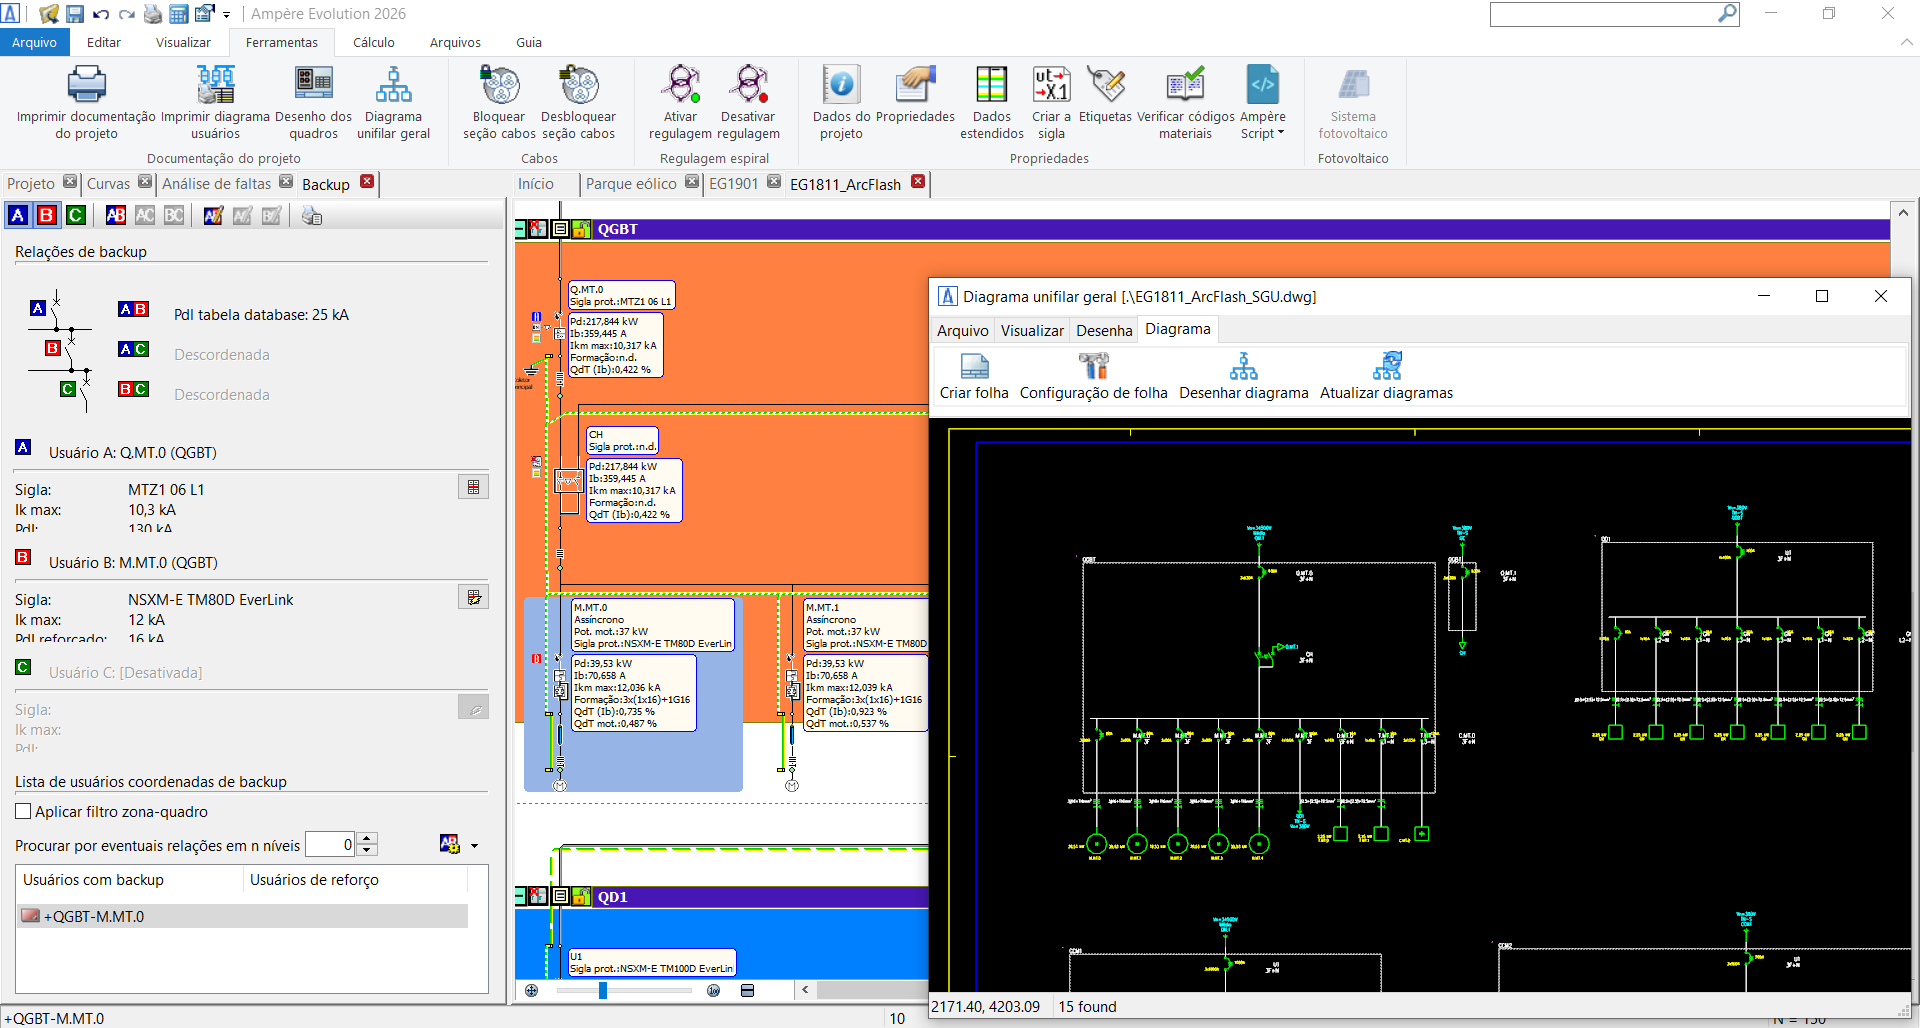1920x1028 pixels.
Task: Click Verificar códigos materiais icon
Action: 1185,86
